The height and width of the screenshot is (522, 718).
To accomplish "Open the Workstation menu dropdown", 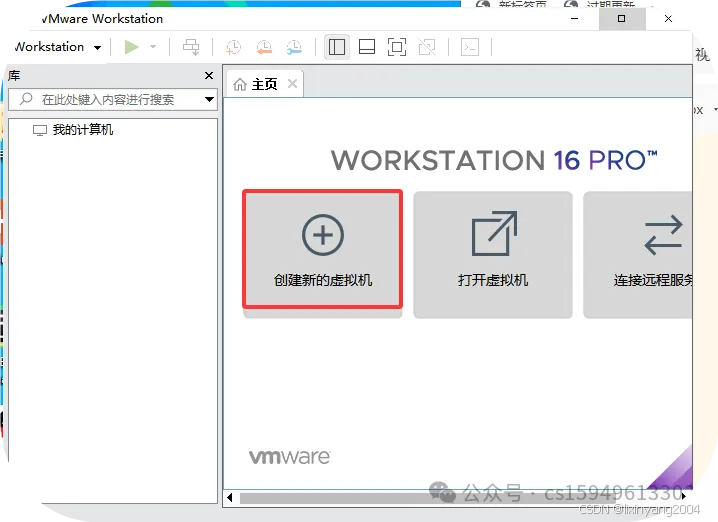I will coord(57,47).
